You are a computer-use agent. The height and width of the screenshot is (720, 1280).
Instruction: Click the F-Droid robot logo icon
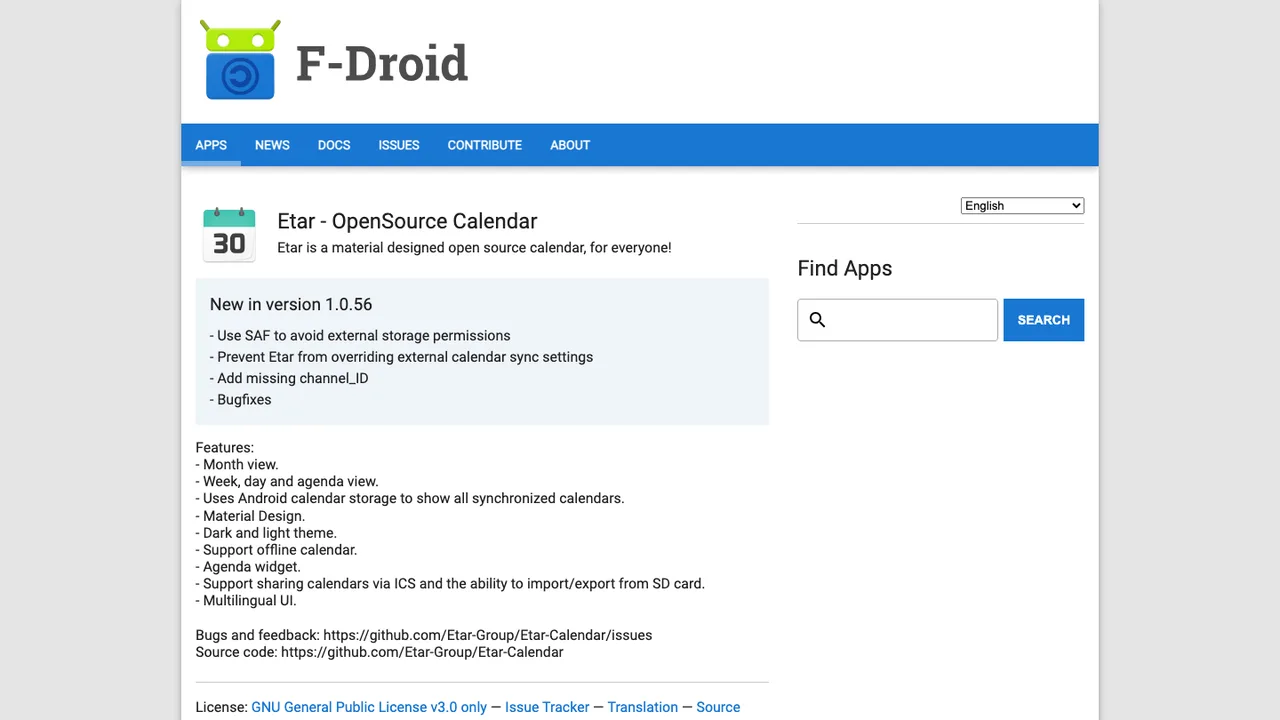pyautogui.click(x=240, y=59)
